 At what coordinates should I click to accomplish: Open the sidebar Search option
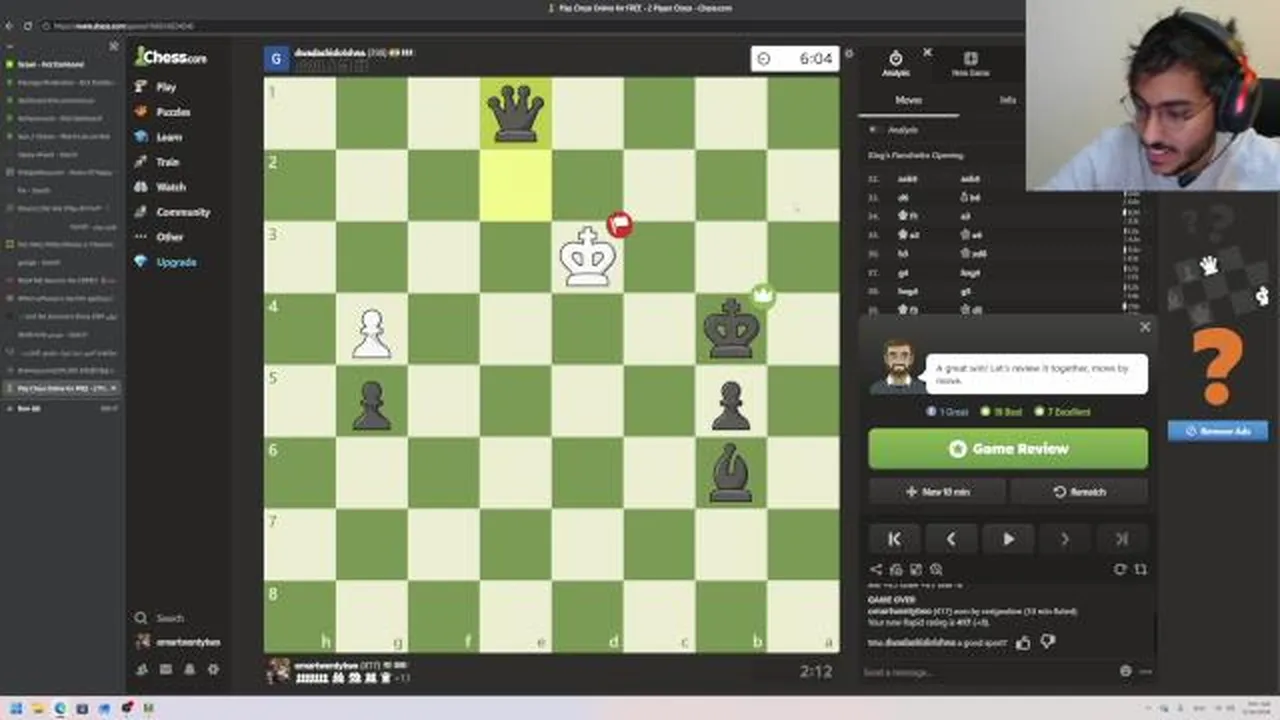(x=160, y=618)
